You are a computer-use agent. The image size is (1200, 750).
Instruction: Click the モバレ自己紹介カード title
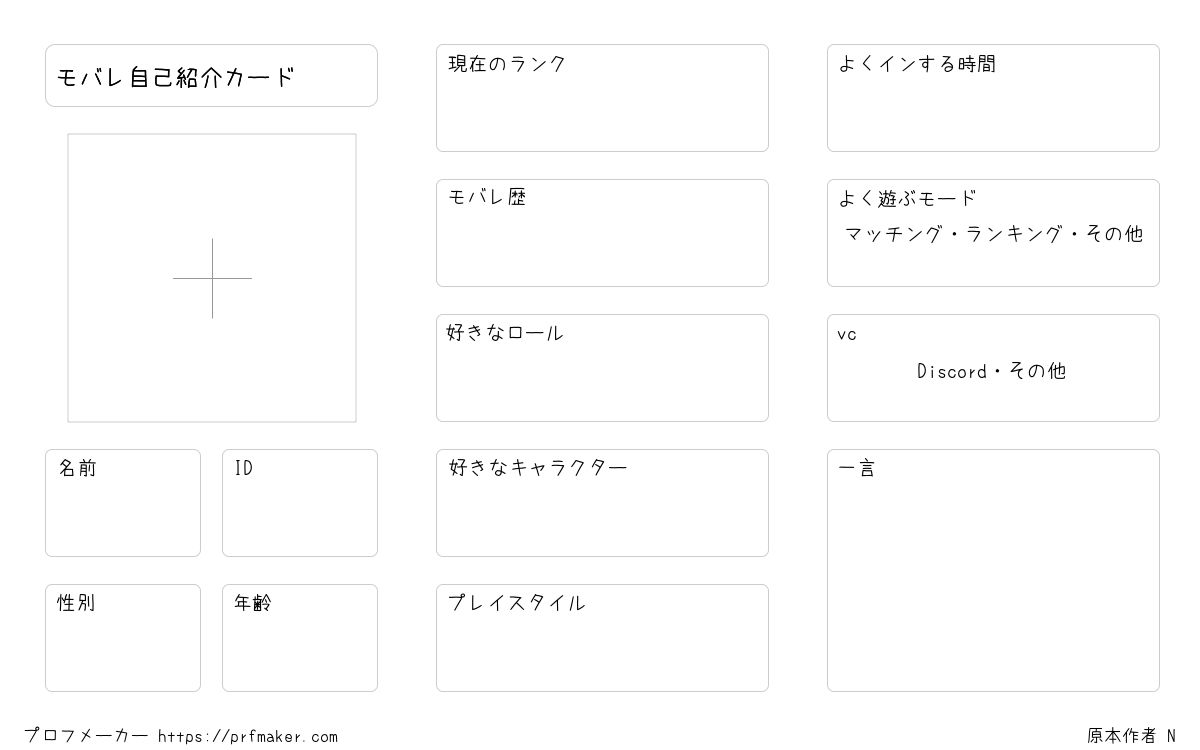(x=176, y=77)
